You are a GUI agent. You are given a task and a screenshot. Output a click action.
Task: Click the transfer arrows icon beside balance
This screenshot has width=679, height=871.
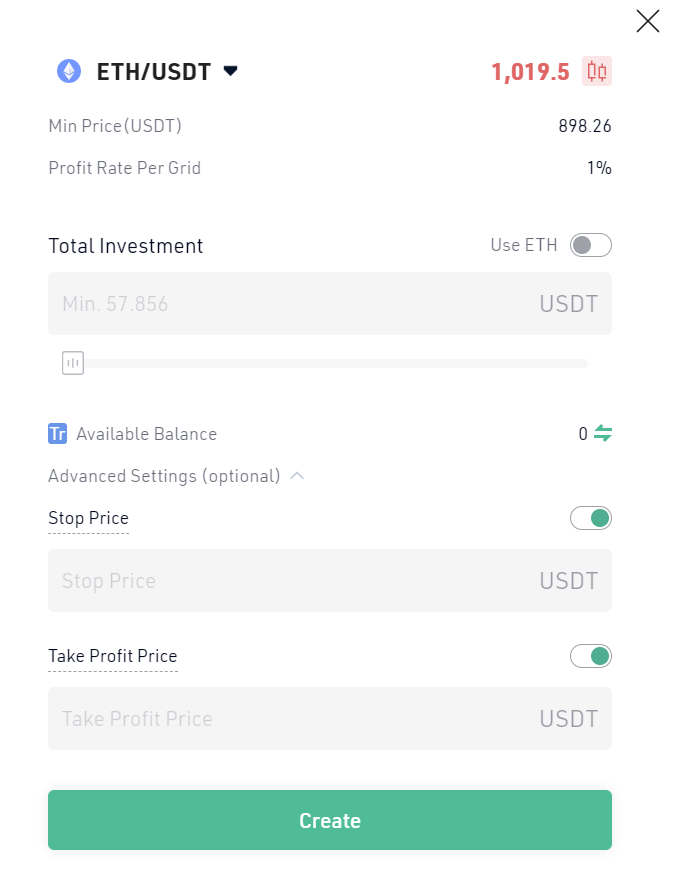[603, 433]
